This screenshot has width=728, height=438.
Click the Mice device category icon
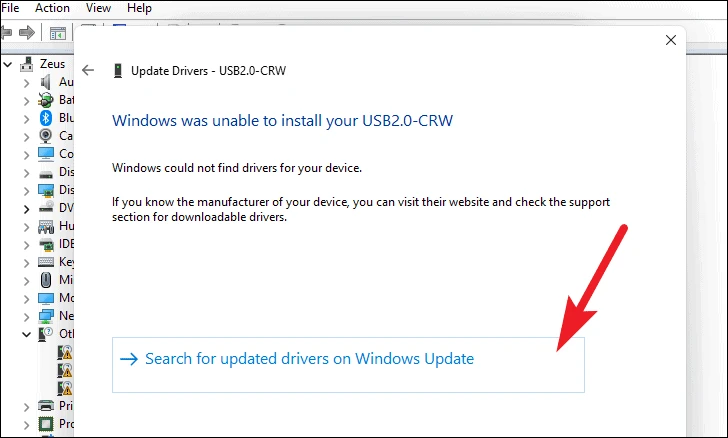point(46,280)
